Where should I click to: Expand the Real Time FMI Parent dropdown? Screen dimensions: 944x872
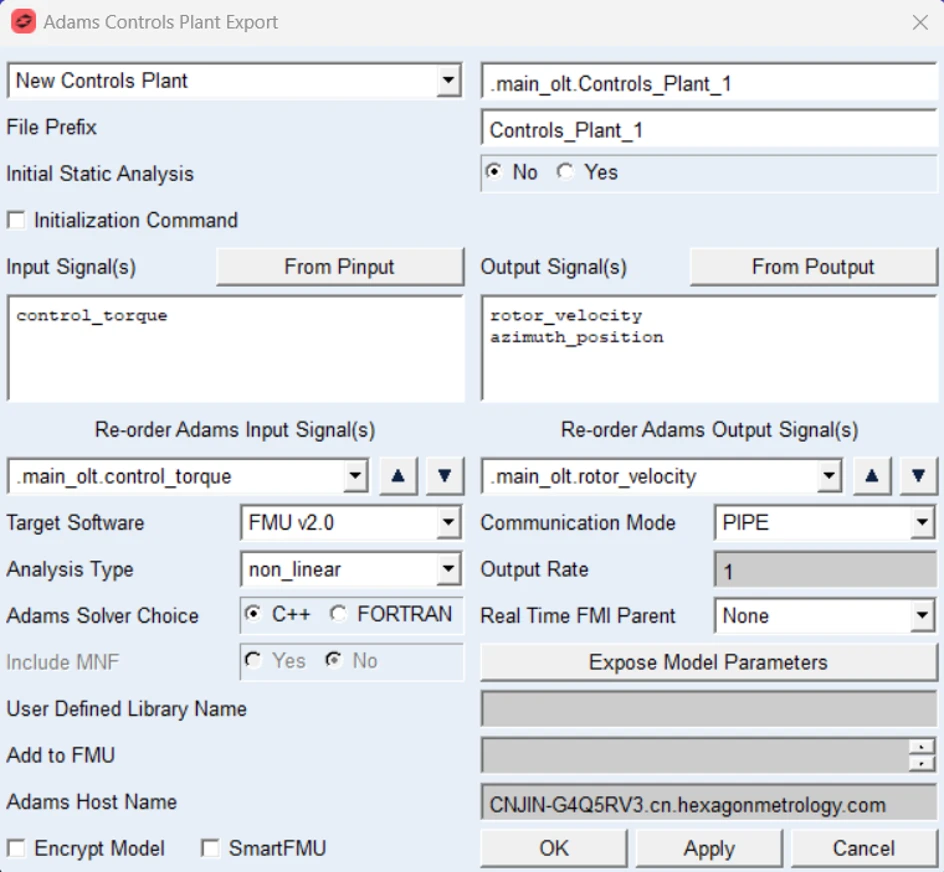(x=922, y=616)
